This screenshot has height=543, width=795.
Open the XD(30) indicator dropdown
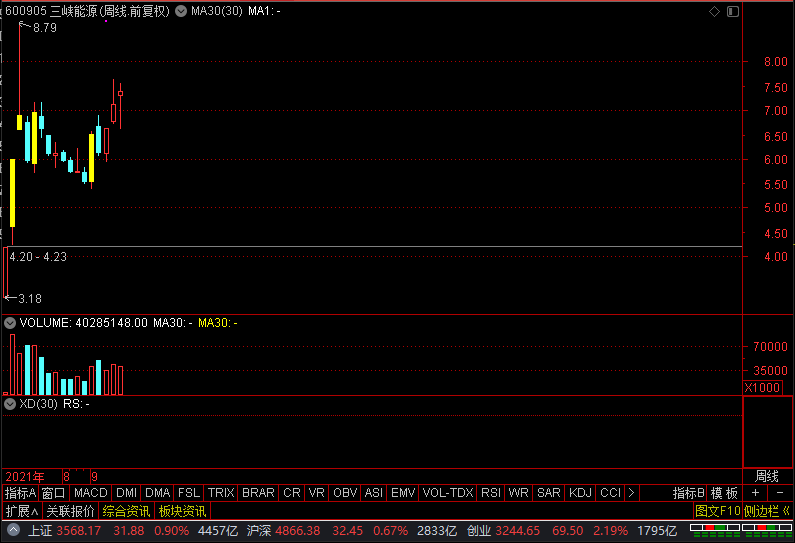tap(10, 404)
